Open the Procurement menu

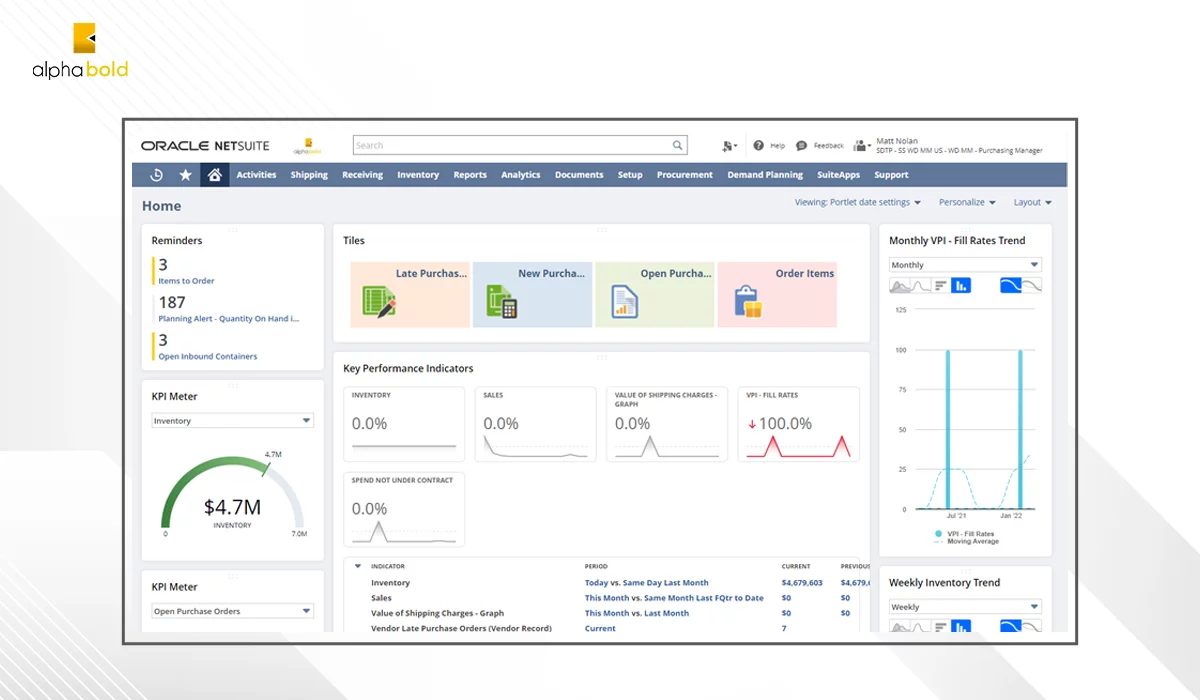coord(685,175)
